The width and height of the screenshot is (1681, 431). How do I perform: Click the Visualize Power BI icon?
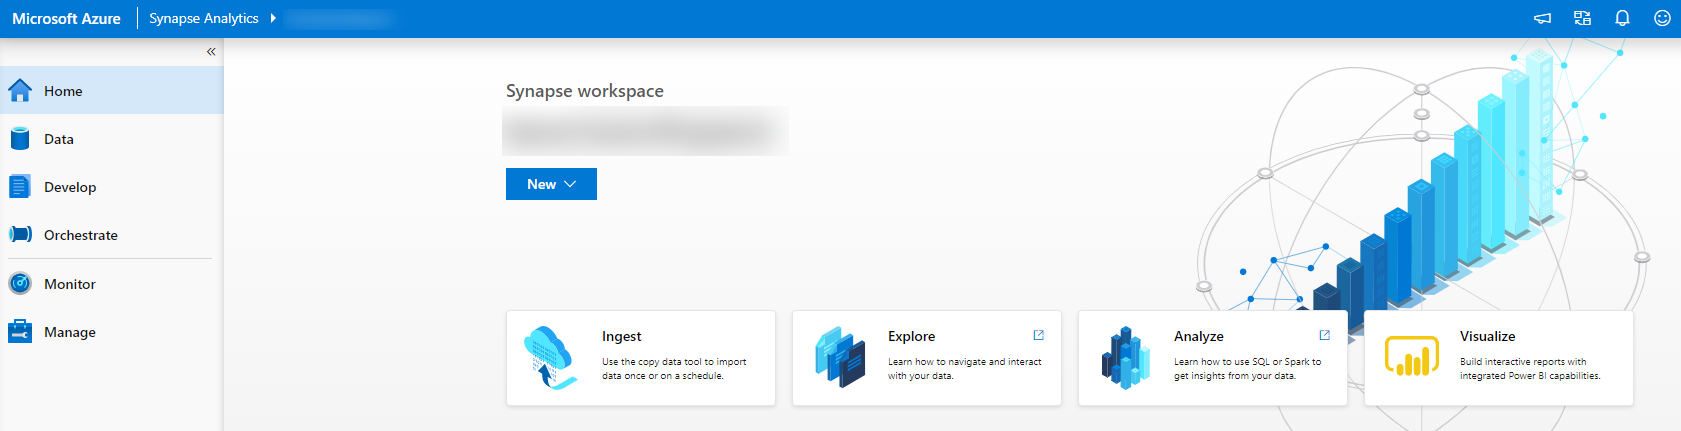pos(1411,356)
